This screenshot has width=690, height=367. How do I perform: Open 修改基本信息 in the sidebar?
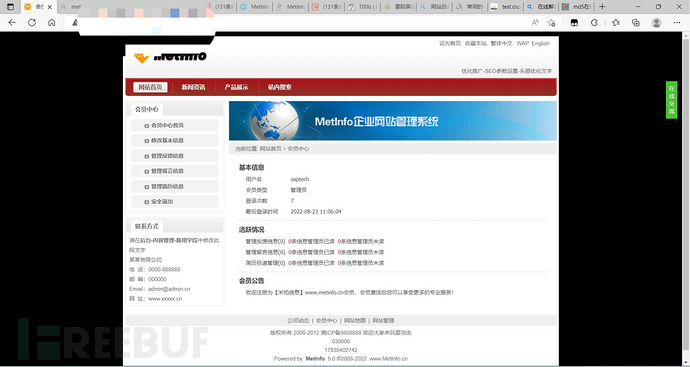174,141
